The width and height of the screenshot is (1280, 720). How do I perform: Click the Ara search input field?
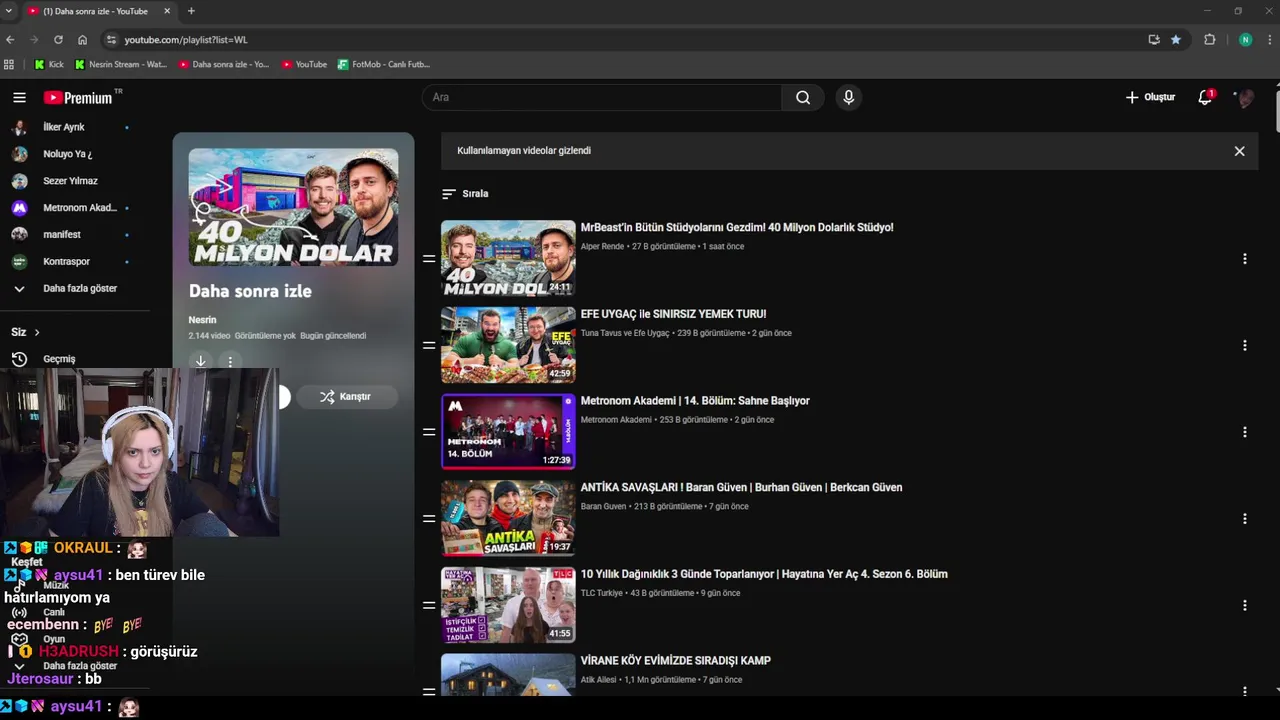point(602,97)
